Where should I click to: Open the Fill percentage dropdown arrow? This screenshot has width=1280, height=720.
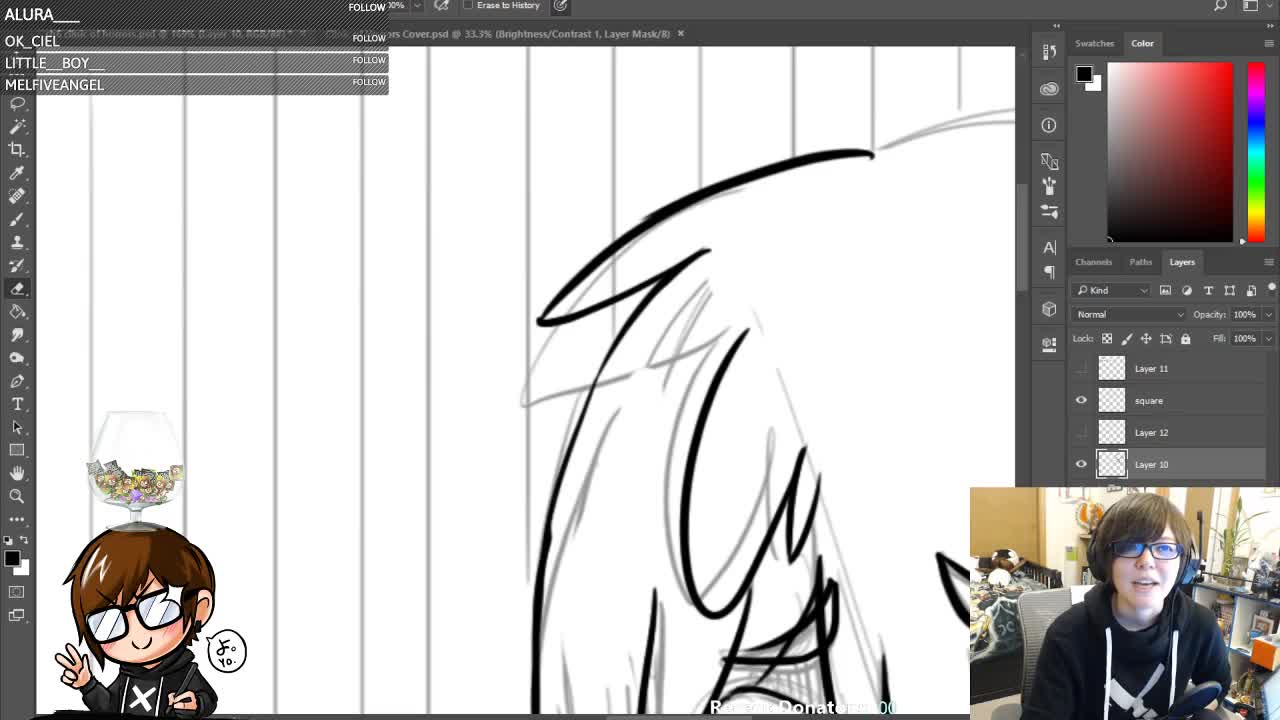[x=1268, y=339]
